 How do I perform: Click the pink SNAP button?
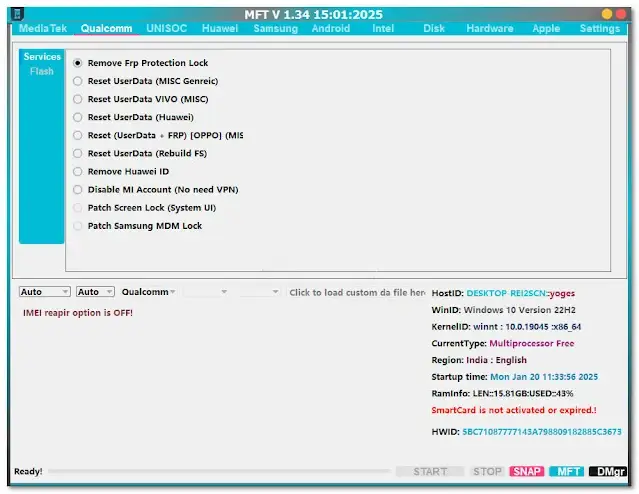[x=527, y=472]
